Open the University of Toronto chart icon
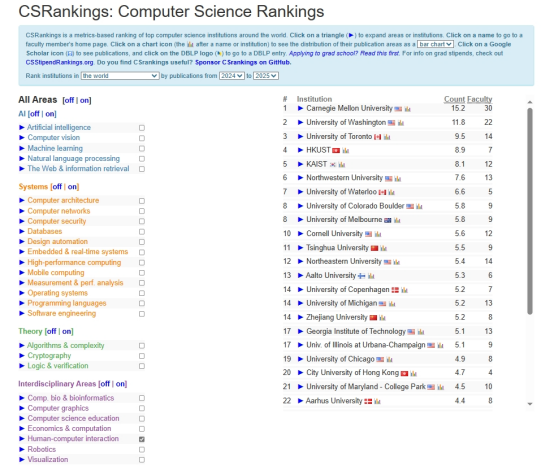Screen dimensions: 554x467 point(387,137)
